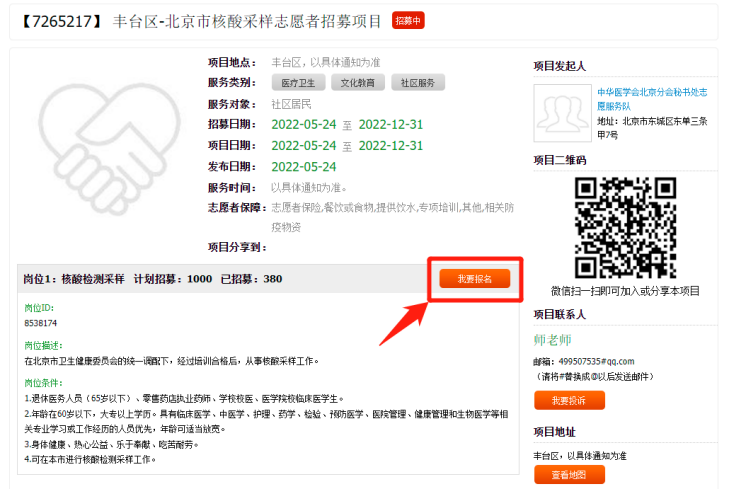Click the heart handshake project logo
729x489 pixels.
[x=109, y=149]
